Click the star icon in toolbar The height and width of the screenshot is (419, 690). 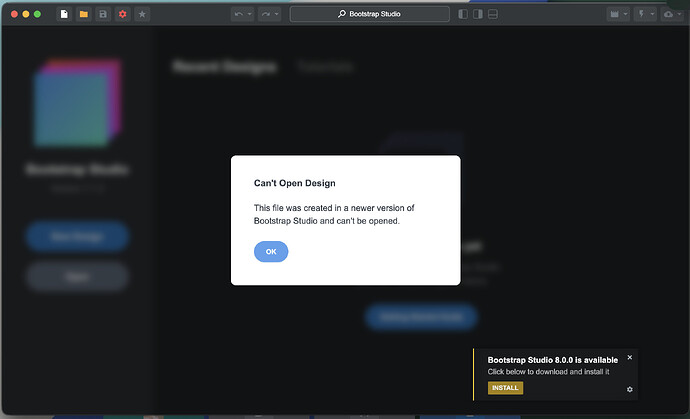[142, 14]
